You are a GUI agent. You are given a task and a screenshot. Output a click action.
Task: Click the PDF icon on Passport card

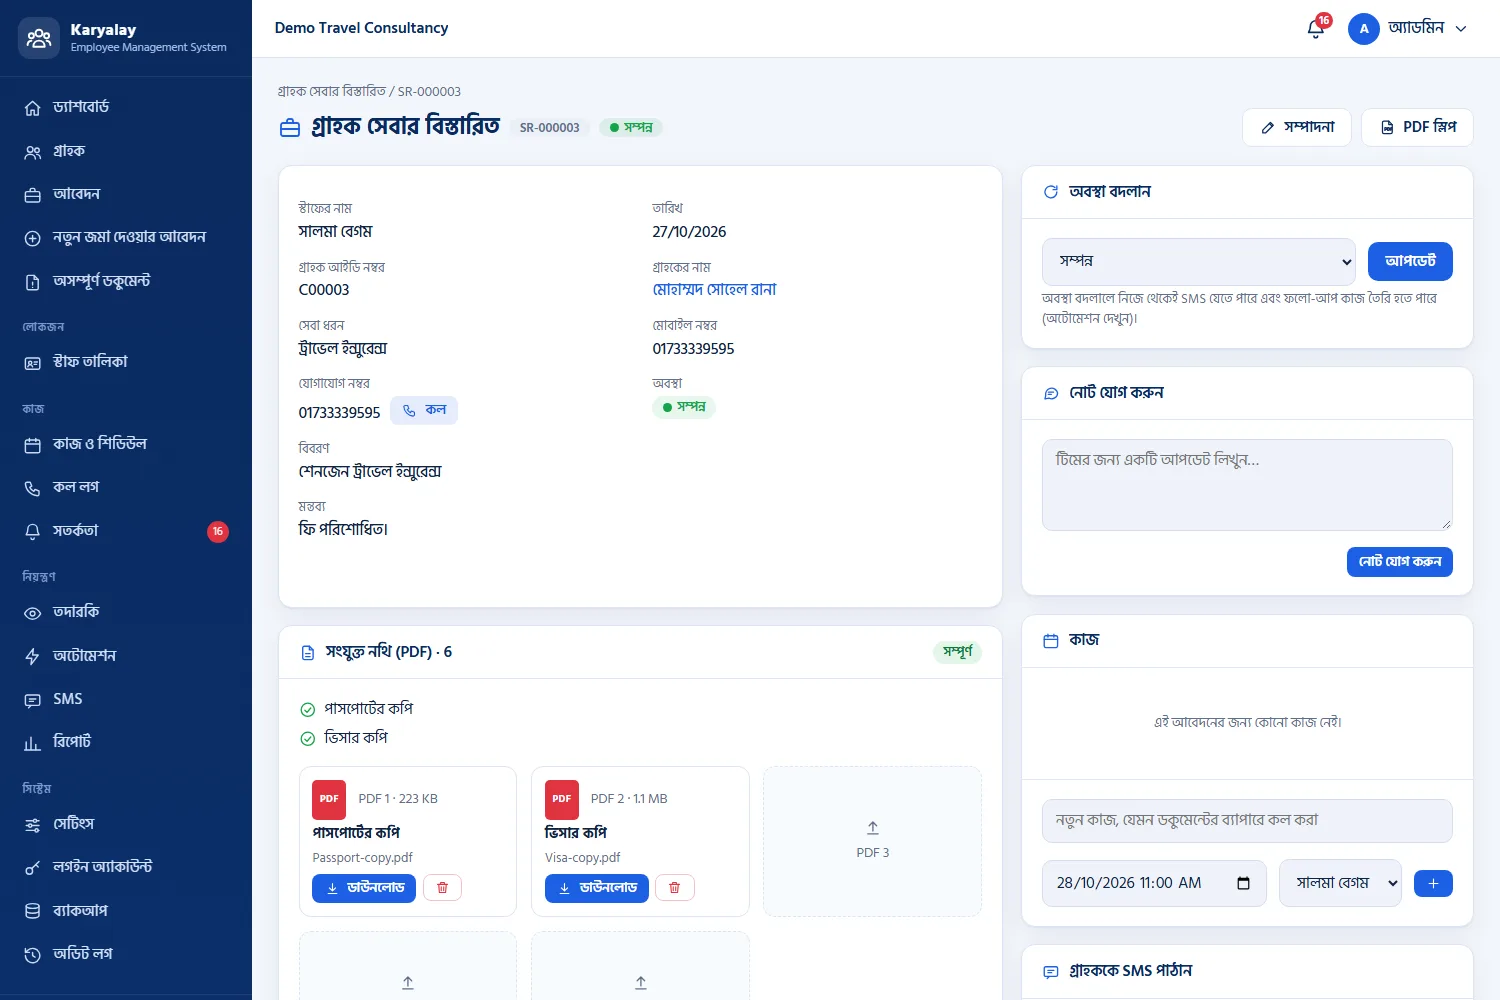pyautogui.click(x=329, y=799)
